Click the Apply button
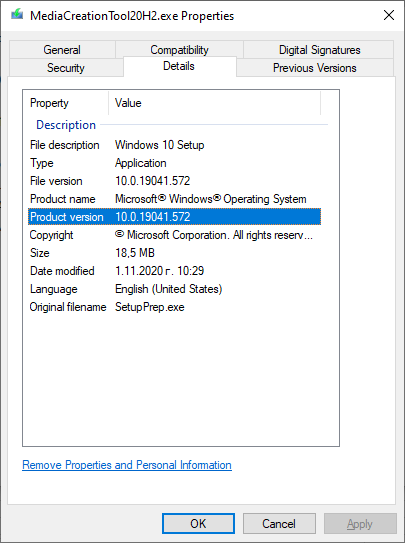Screen dimensions: 405x543 [360, 523]
